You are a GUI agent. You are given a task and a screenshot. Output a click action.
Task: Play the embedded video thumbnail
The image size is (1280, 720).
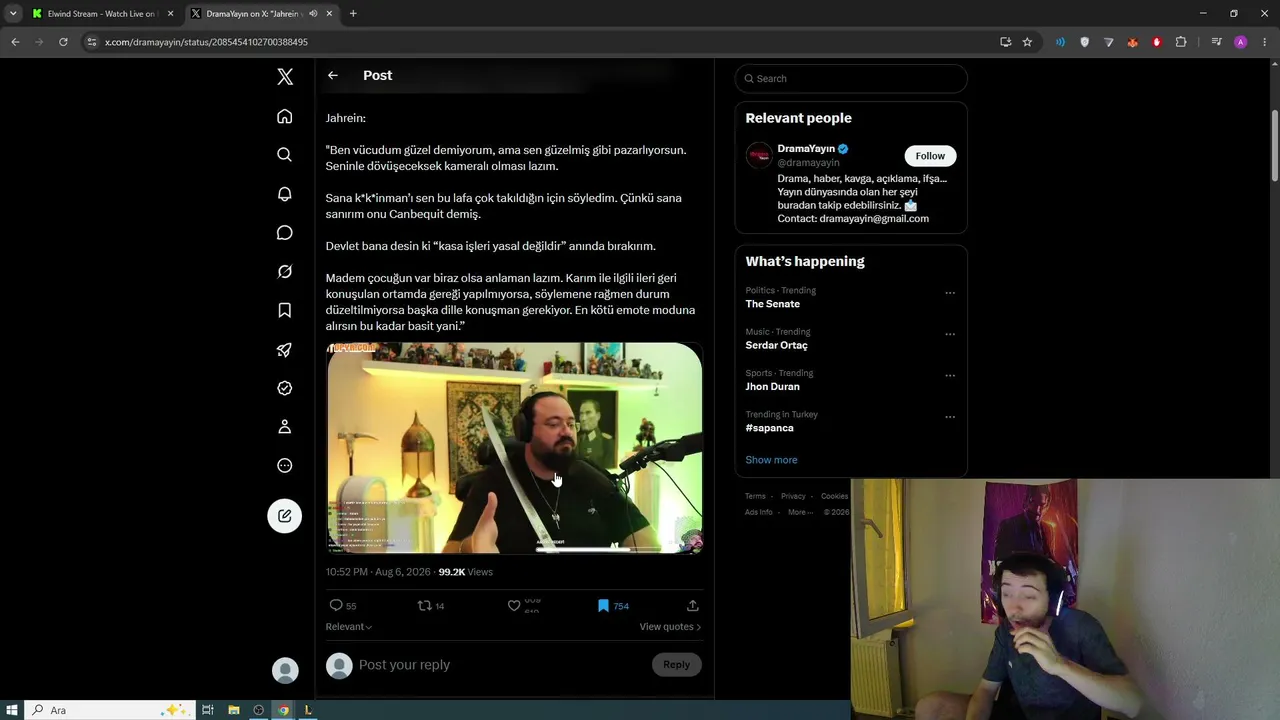(x=514, y=448)
